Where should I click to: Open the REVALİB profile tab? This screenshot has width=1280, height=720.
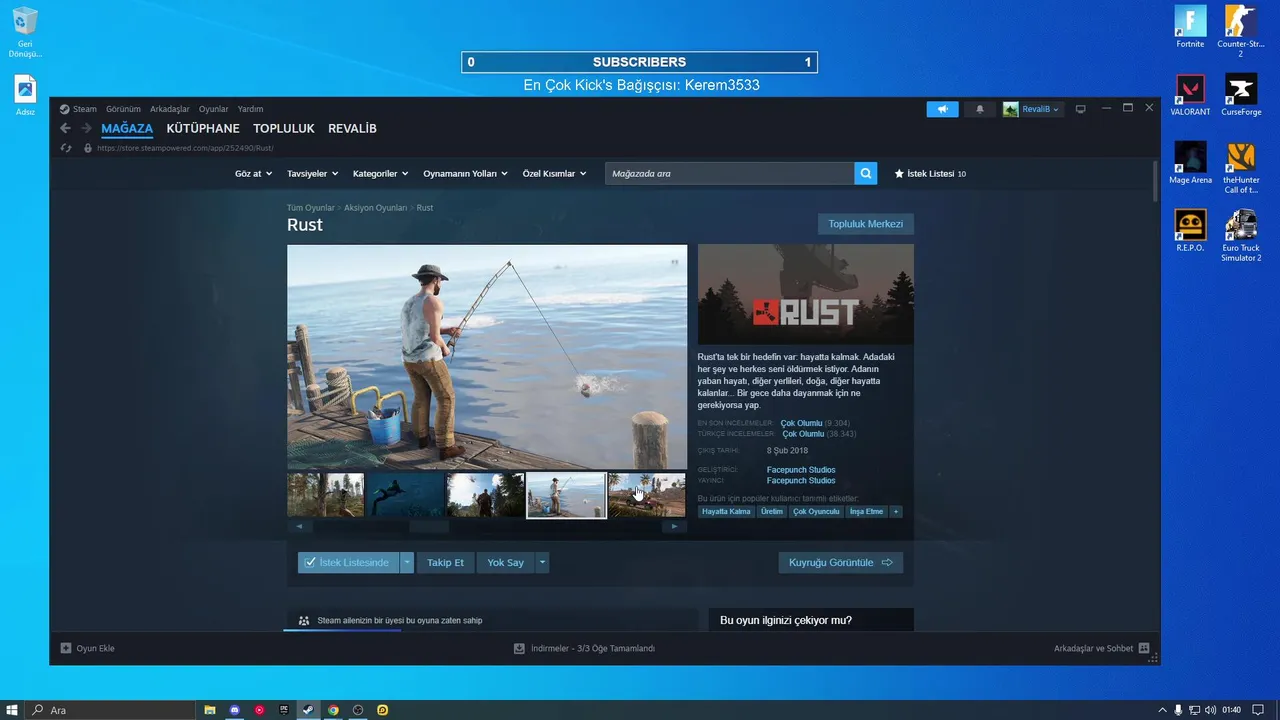[352, 129]
